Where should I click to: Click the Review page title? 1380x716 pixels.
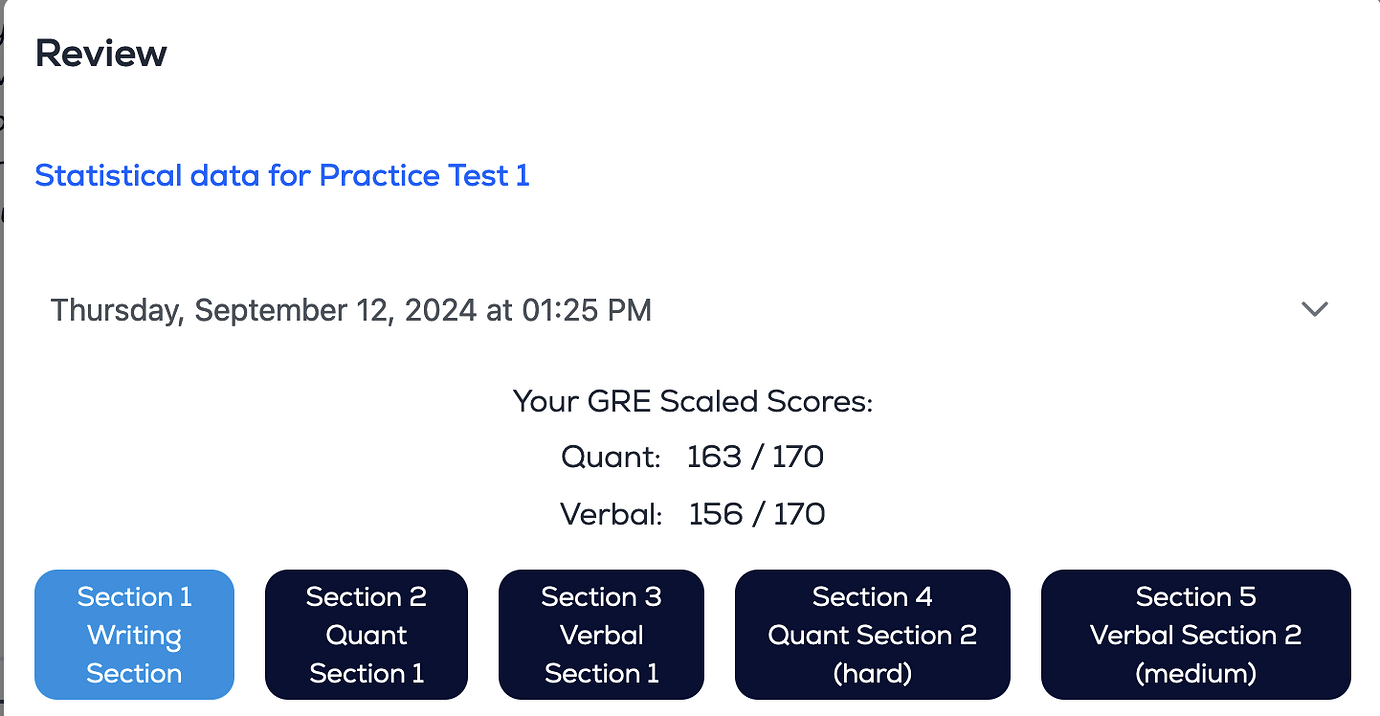(100, 52)
